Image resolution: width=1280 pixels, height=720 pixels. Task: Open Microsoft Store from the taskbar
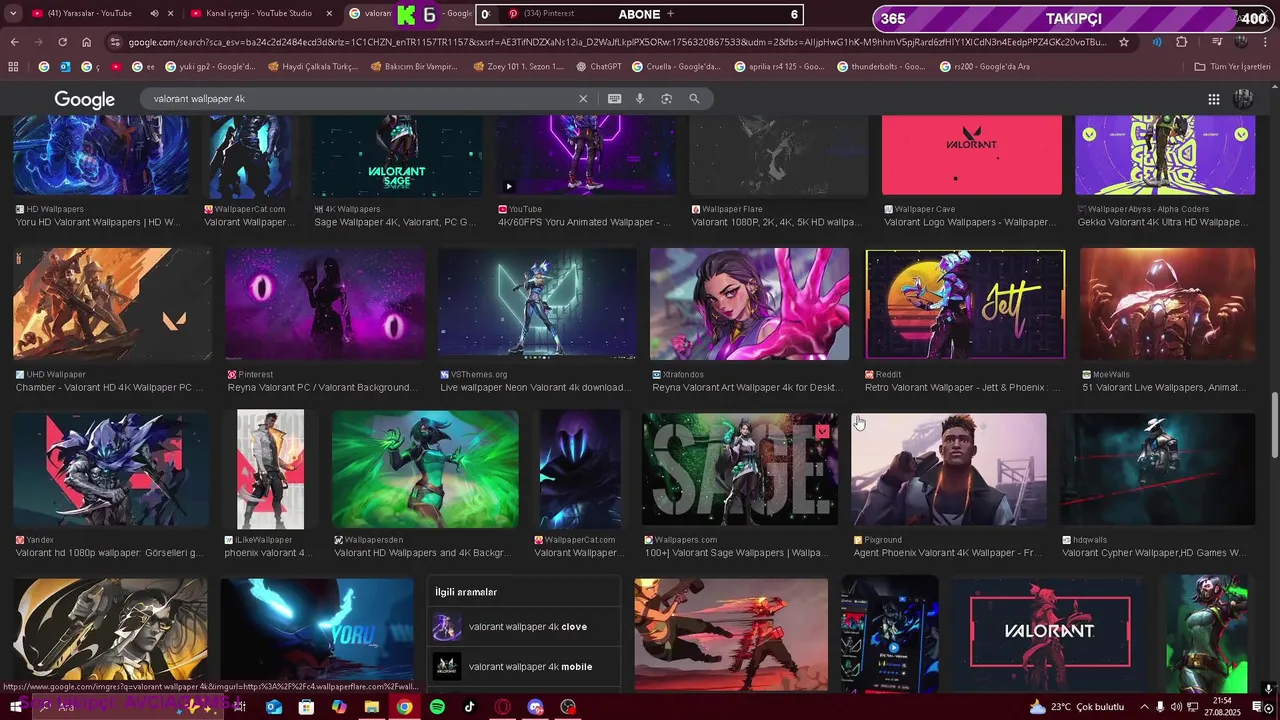pyautogui.click(x=306, y=707)
